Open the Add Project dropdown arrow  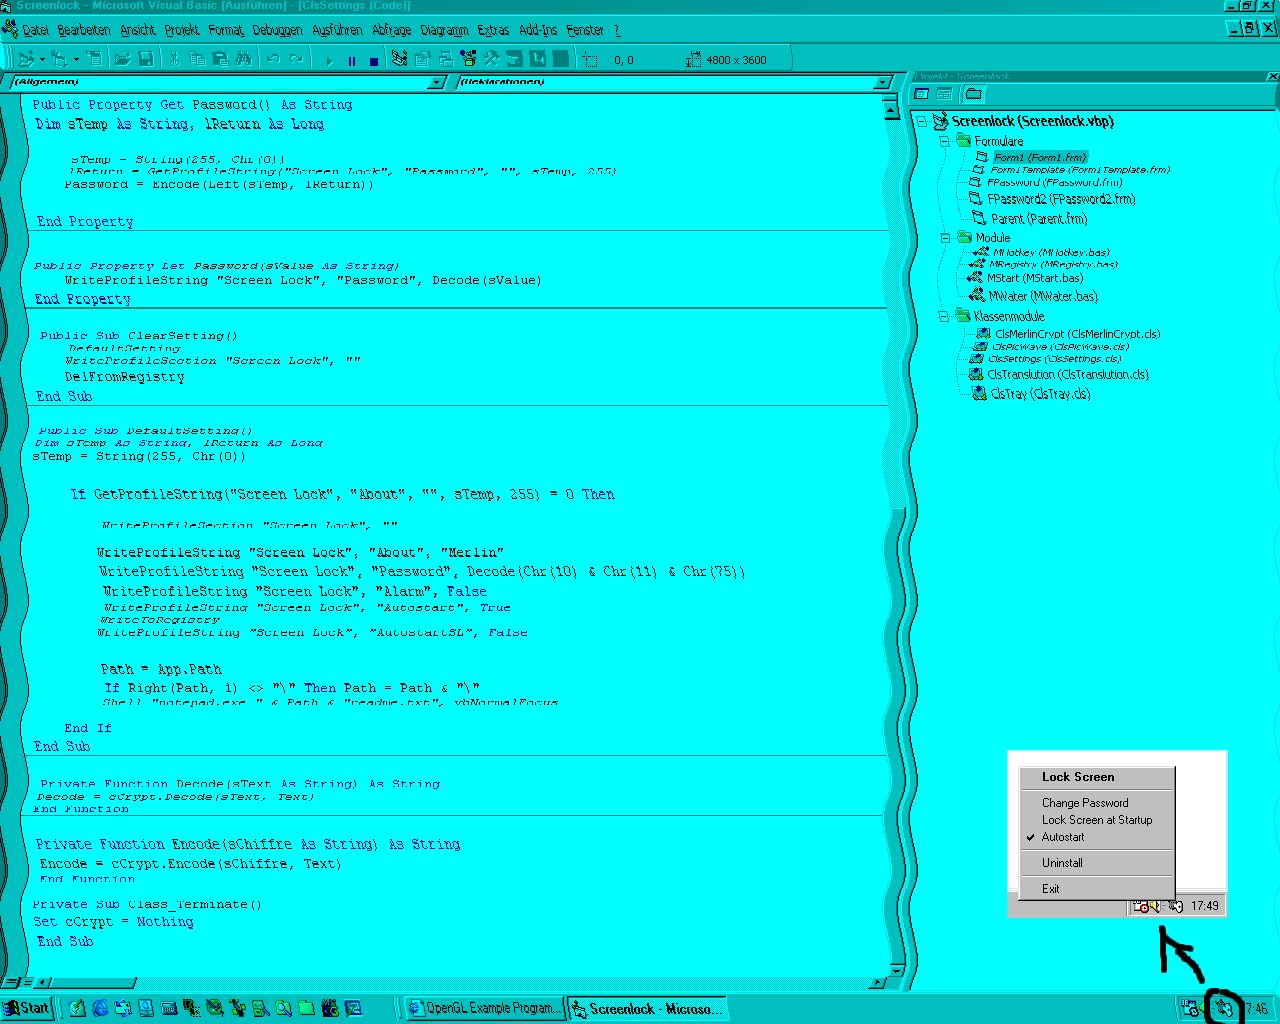[42, 60]
